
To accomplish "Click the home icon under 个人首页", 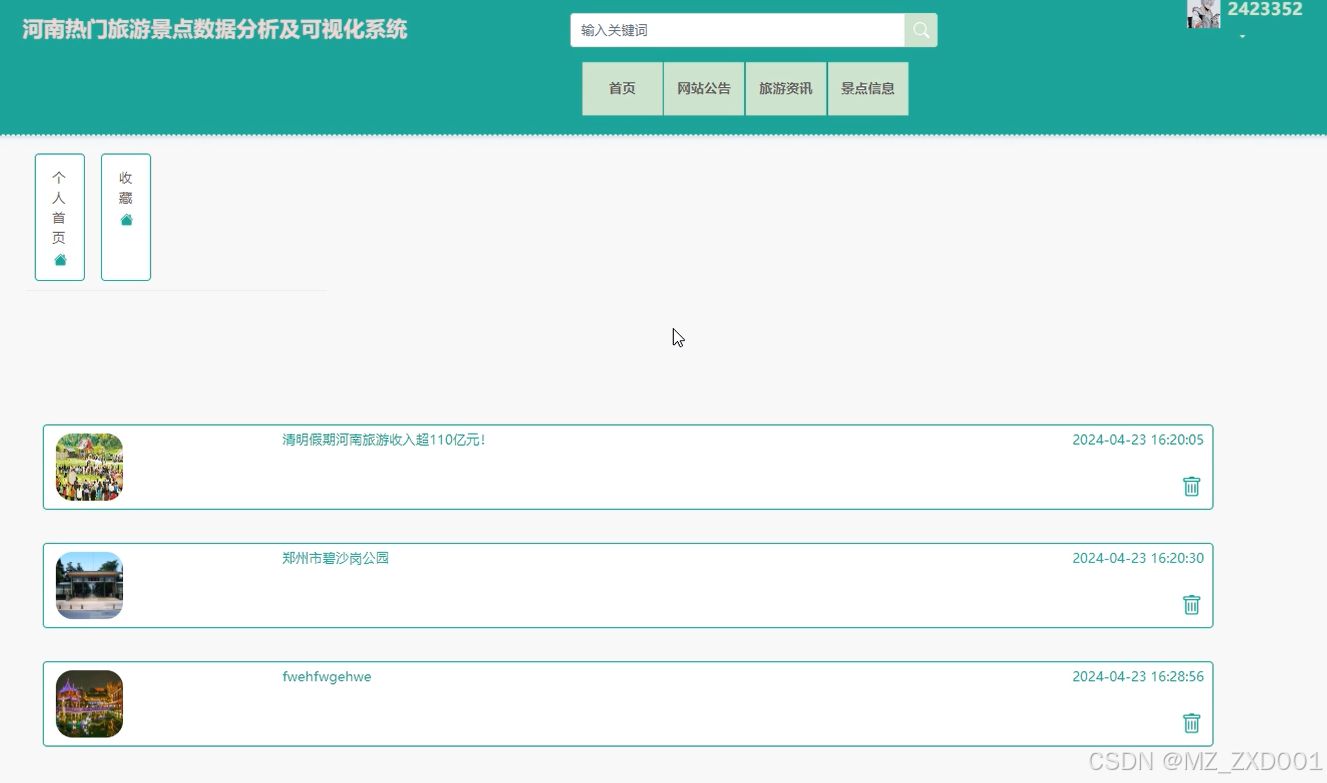I will pyautogui.click(x=60, y=260).
